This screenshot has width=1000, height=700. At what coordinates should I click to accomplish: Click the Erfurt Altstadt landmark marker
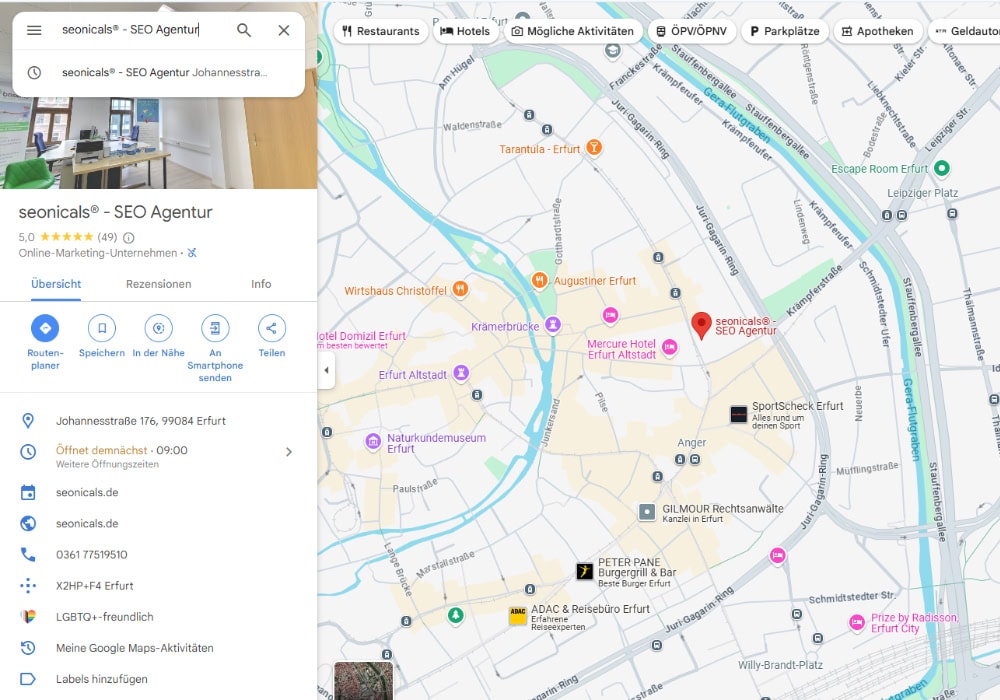(460, 373)
